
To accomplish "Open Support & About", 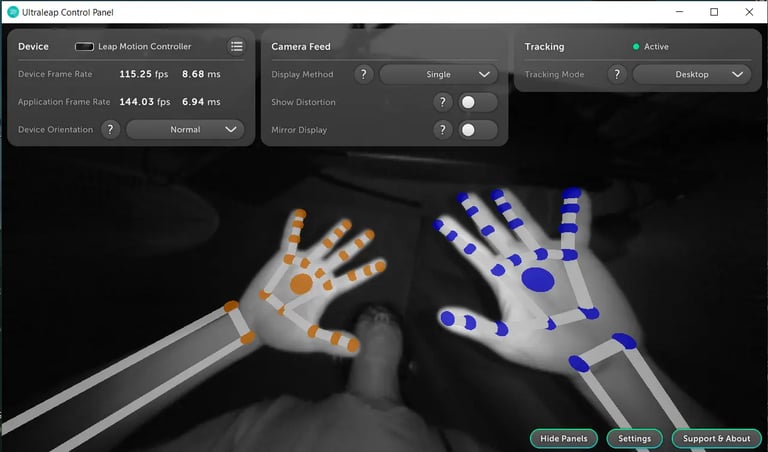I will coord(716,438).
